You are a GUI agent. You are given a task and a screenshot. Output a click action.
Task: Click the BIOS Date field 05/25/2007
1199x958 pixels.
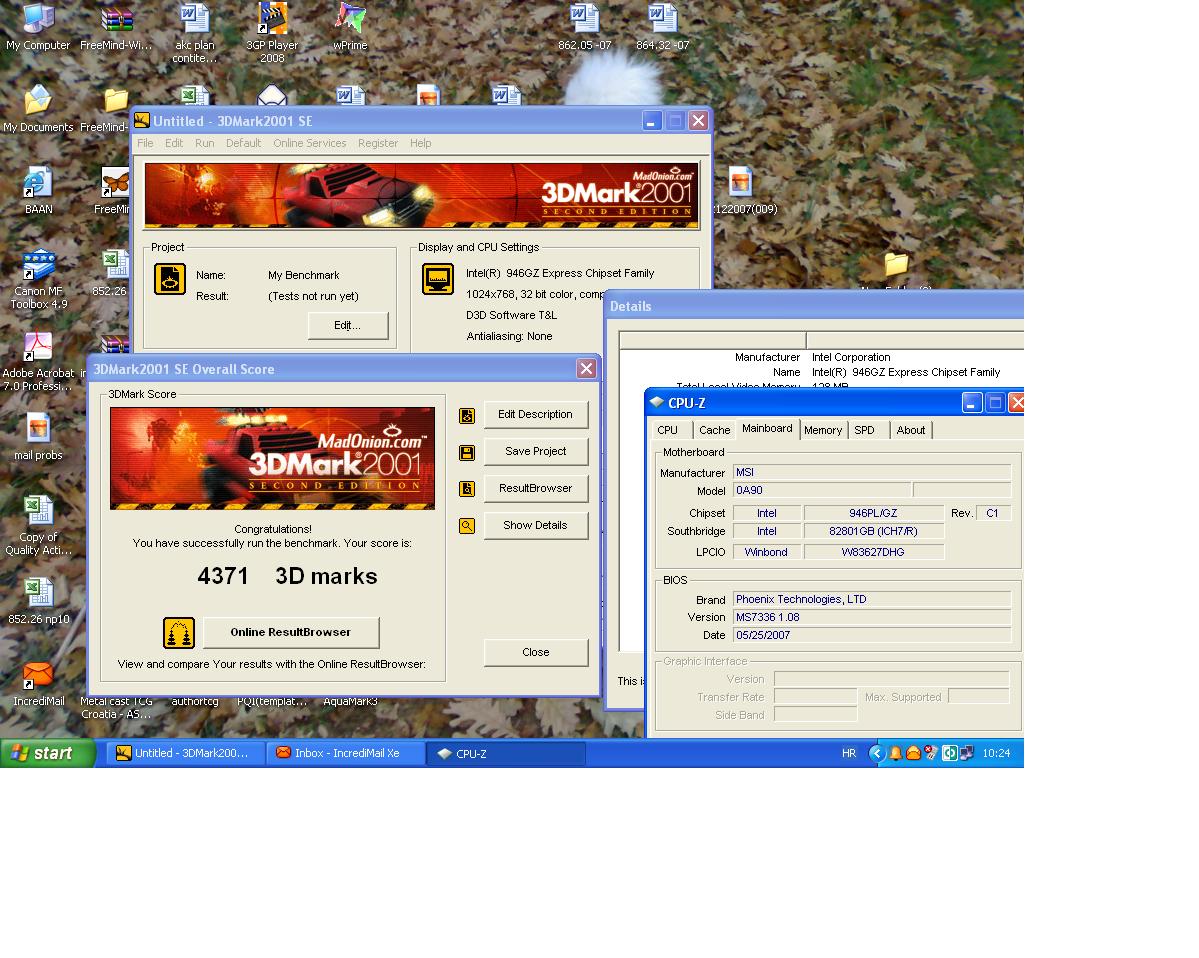tap(872, 635)
